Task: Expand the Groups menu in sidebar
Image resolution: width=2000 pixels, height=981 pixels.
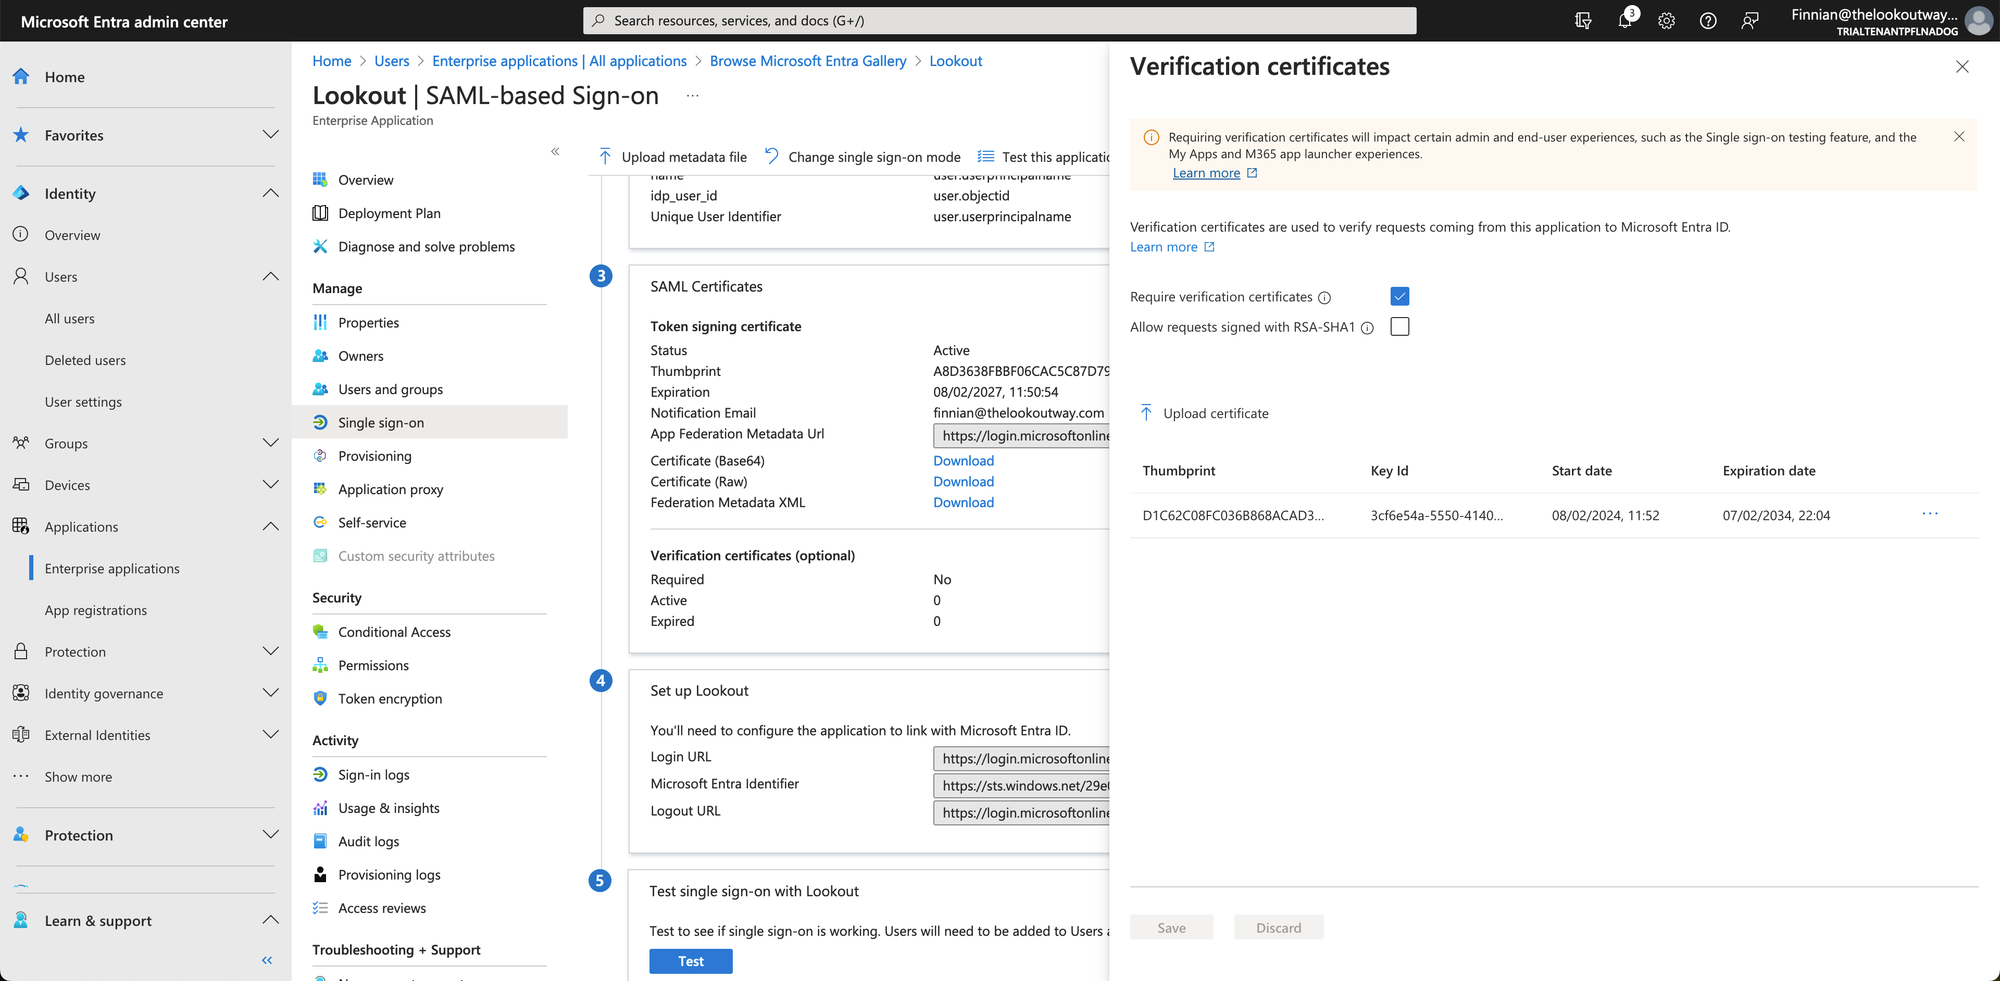Action: (x=270, y=443)
